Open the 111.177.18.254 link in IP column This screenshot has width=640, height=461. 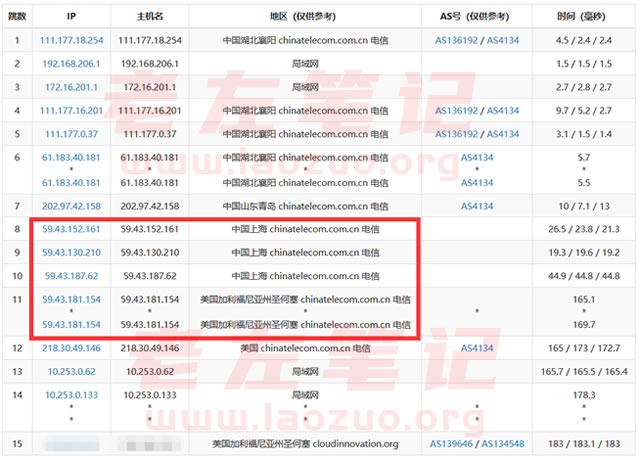click(x=71, y=40)
